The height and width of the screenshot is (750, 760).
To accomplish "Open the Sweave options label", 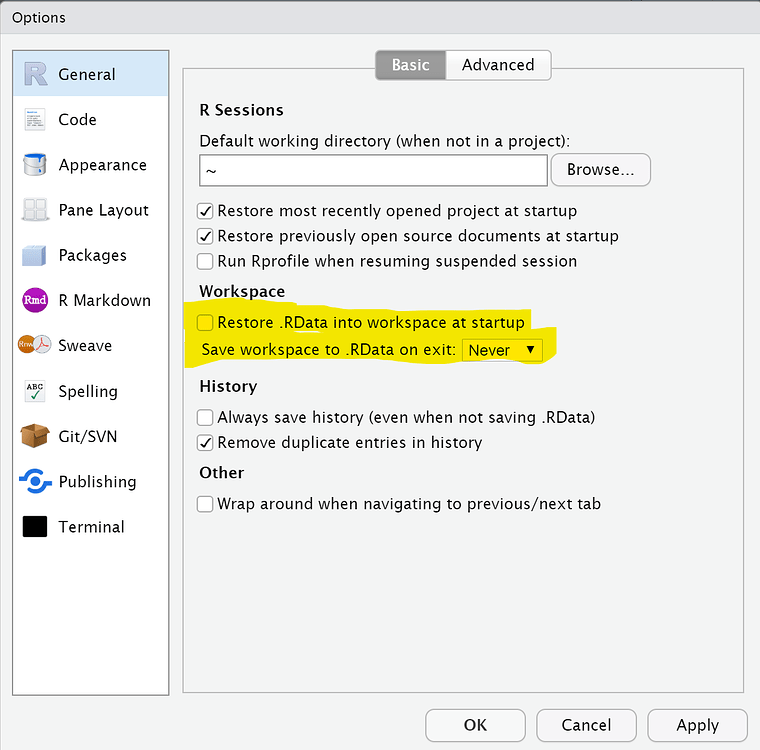I will click(85, 346).
